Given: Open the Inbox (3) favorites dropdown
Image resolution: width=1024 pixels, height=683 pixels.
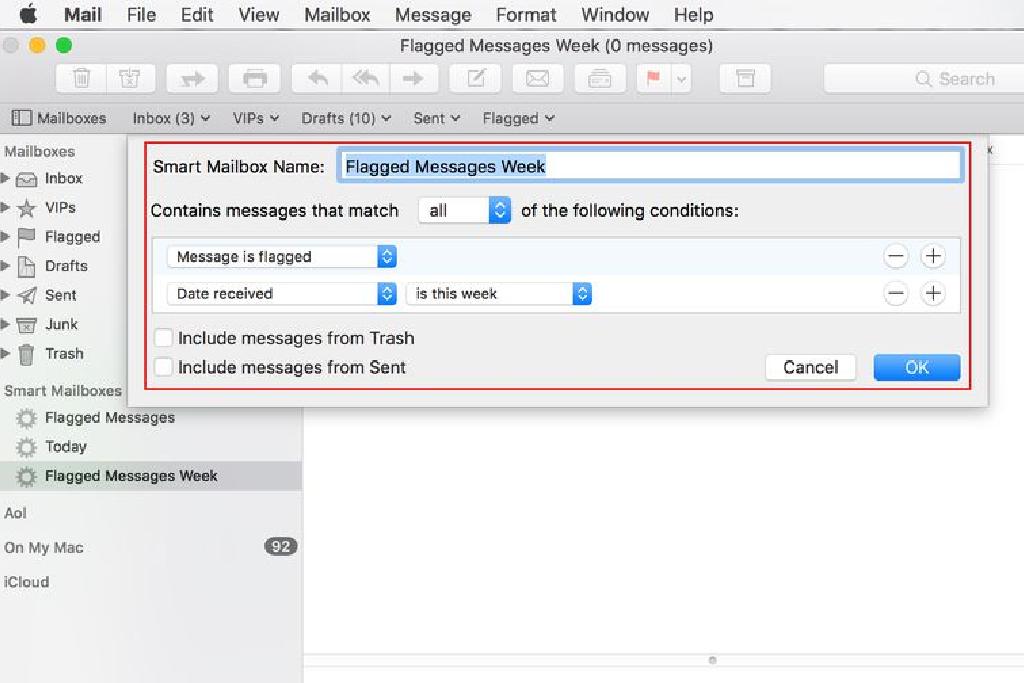Looking at the screenshot, I should pyautogui.click(x=171, y=118).
